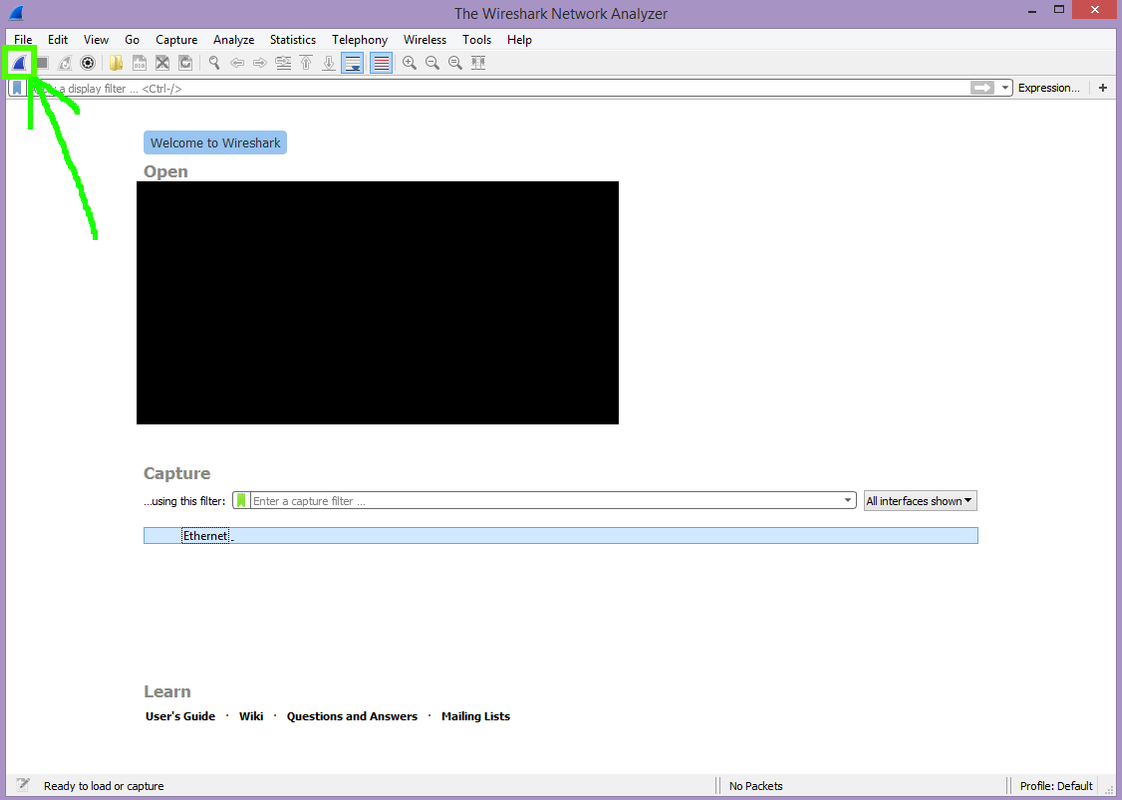This screenshot has width=1122, height=800.
Task: Click the Go to specified packet icon
Action: pyautogui.click(x=283, y=63)
